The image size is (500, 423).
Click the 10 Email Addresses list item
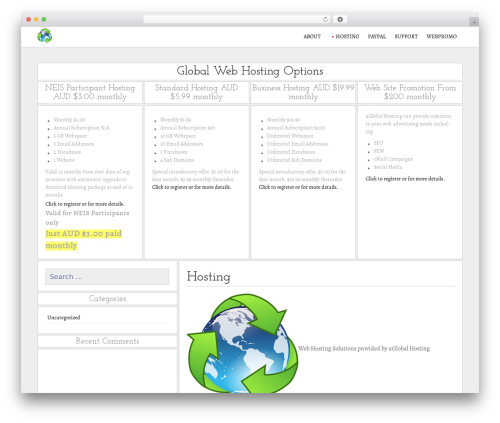(x=182, y=144)
